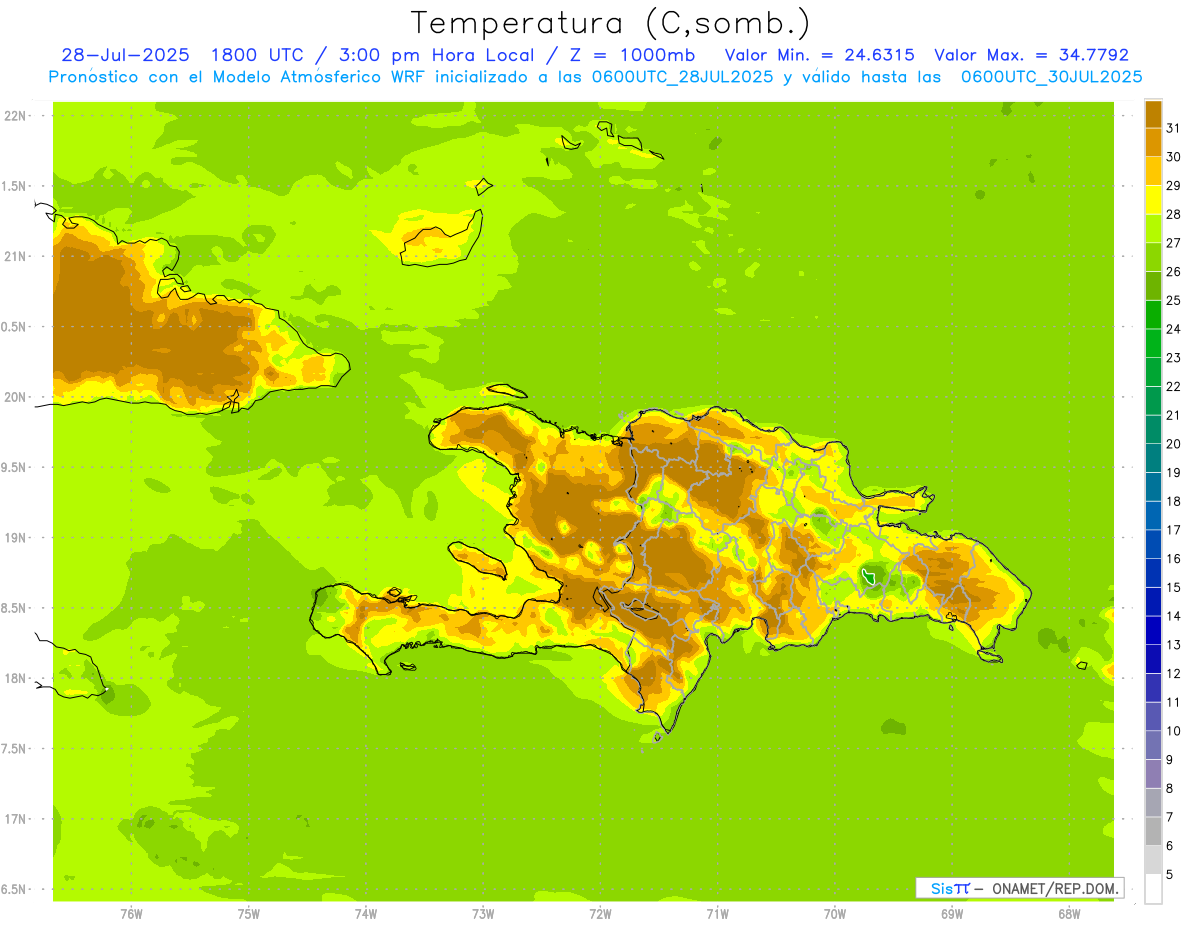Screen dimensions: 1200x927
Task: Click the '28' color scale label
Action: [1173, 214]
